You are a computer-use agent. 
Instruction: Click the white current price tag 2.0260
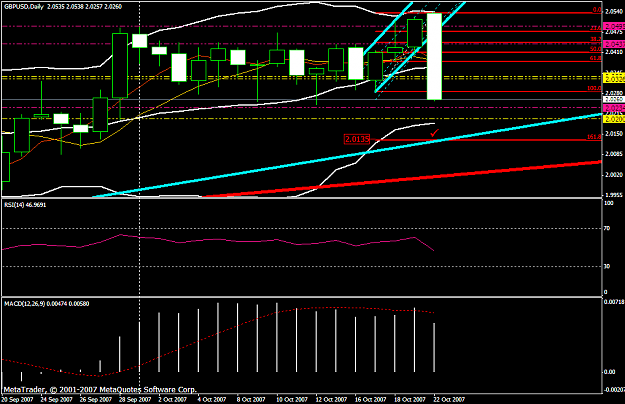614,99
